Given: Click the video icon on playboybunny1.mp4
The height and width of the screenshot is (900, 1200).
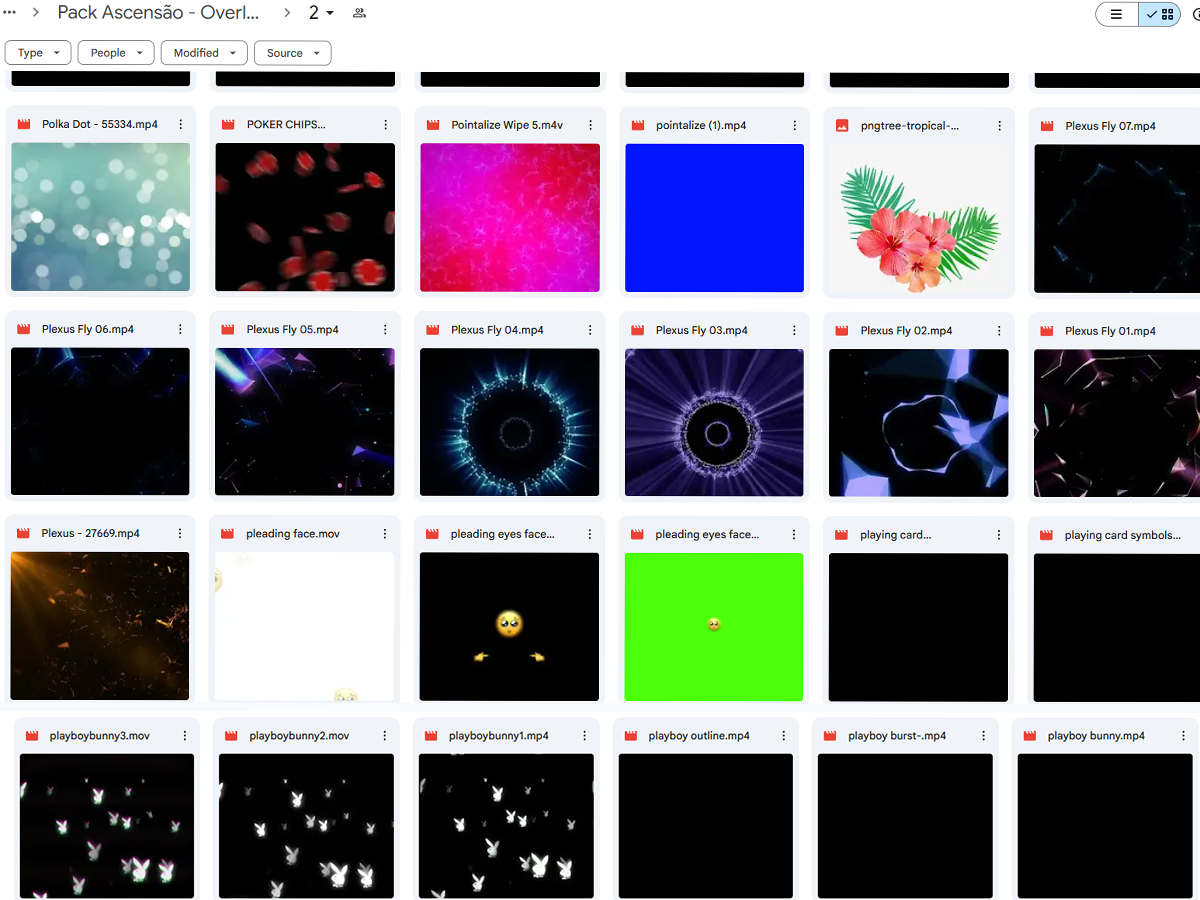Looking at the screenshot, I should coord(431,734).
